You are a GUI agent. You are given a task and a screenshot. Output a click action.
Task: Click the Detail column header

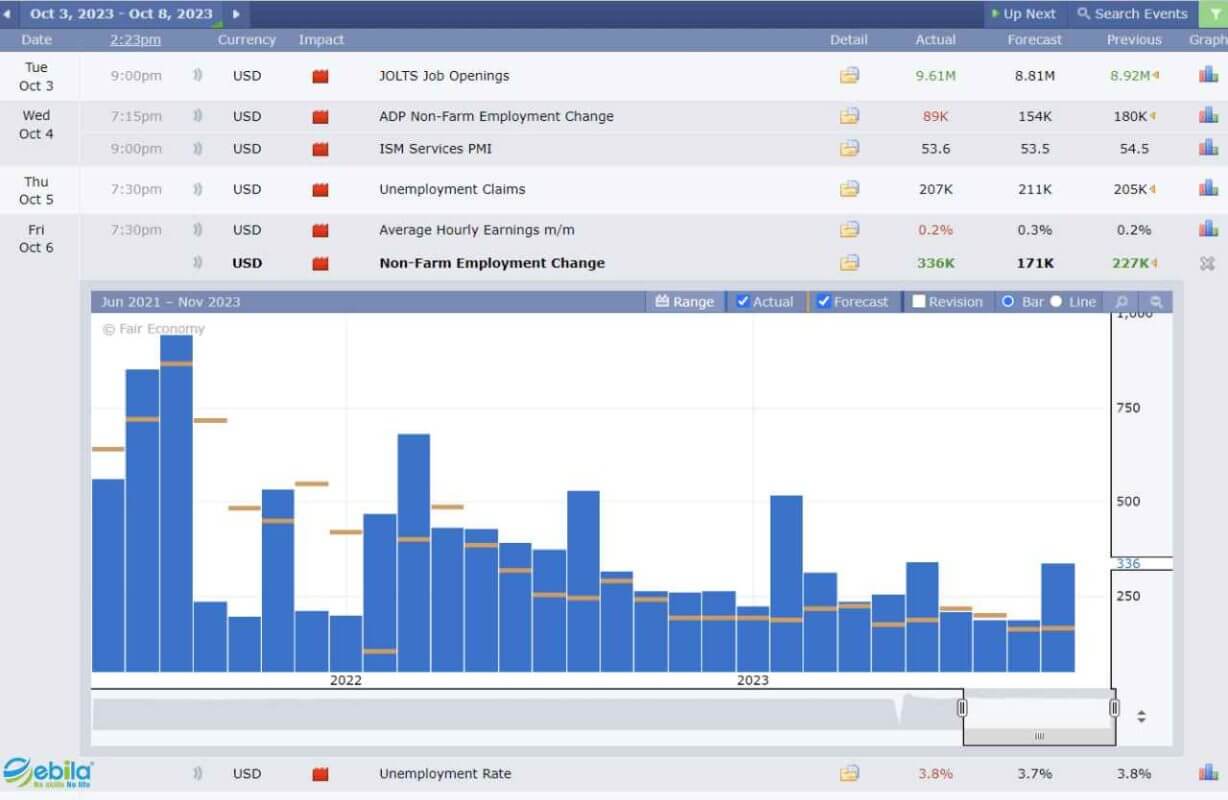[x=849, y=40]
